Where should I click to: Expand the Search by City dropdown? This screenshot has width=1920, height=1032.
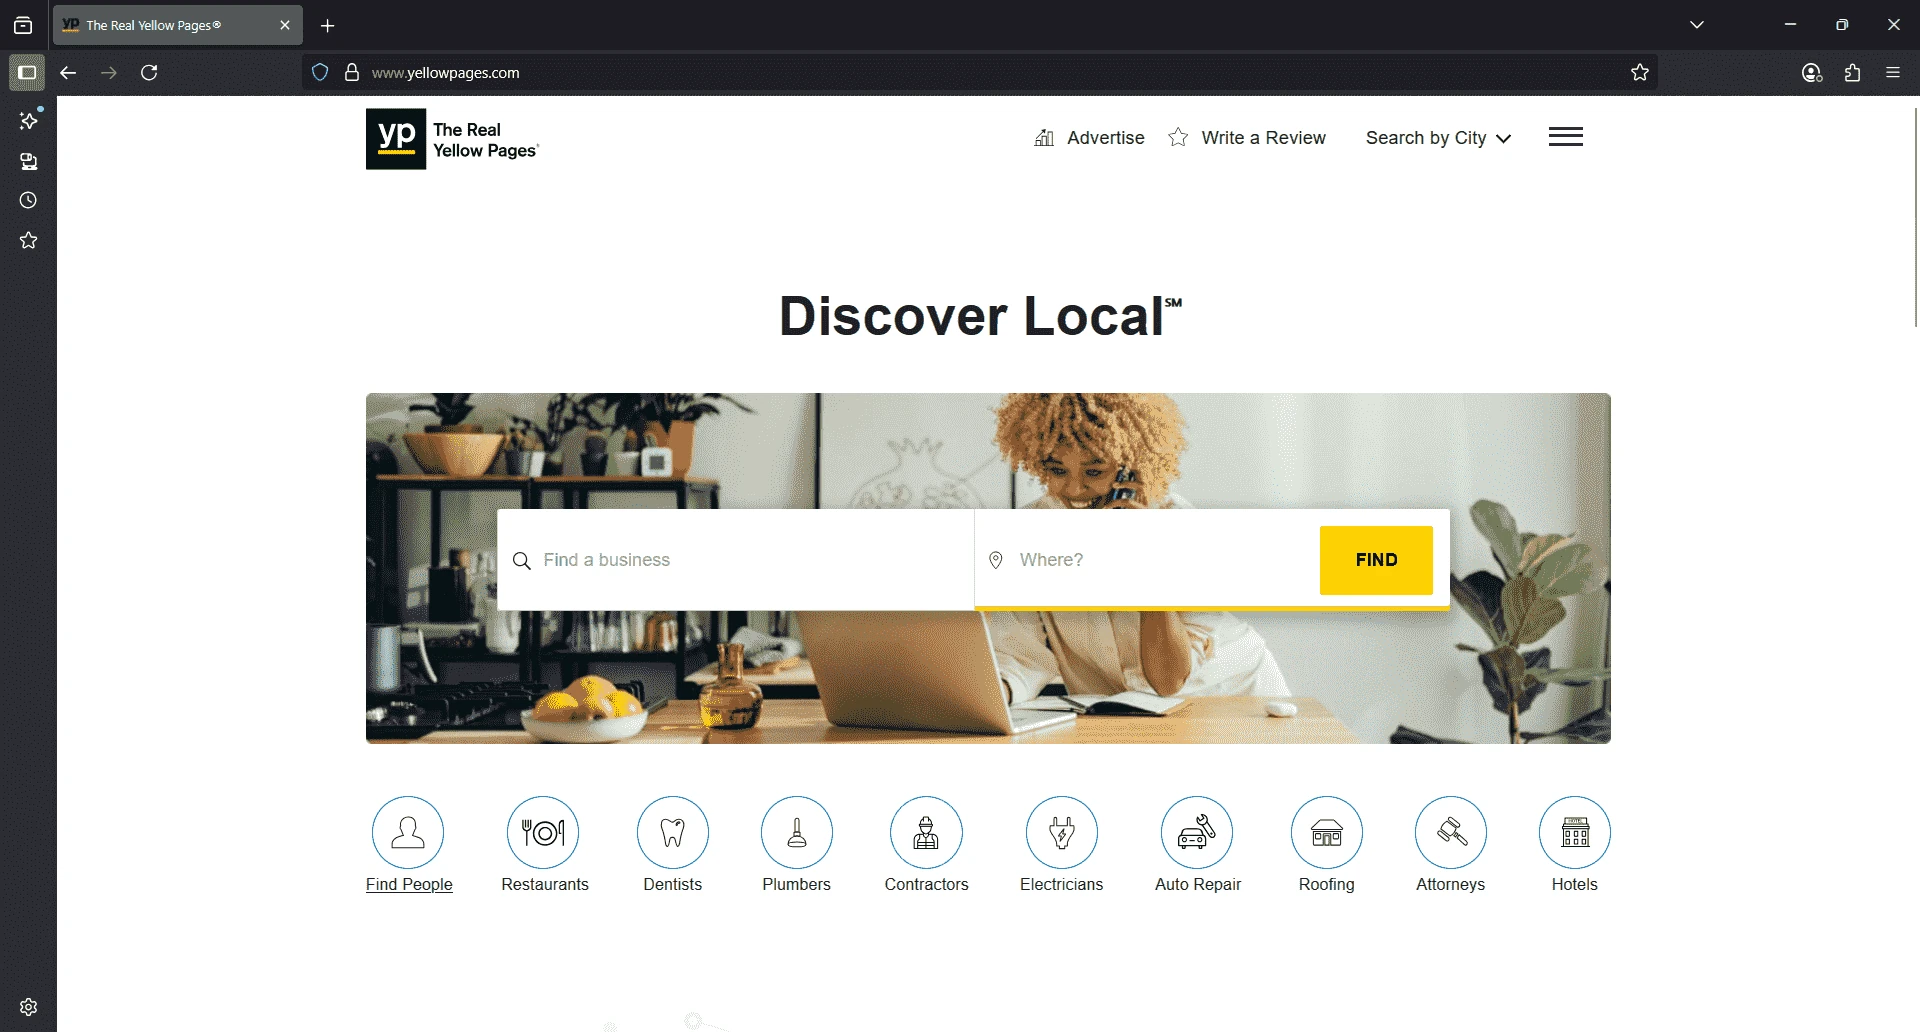[1438, 138]
